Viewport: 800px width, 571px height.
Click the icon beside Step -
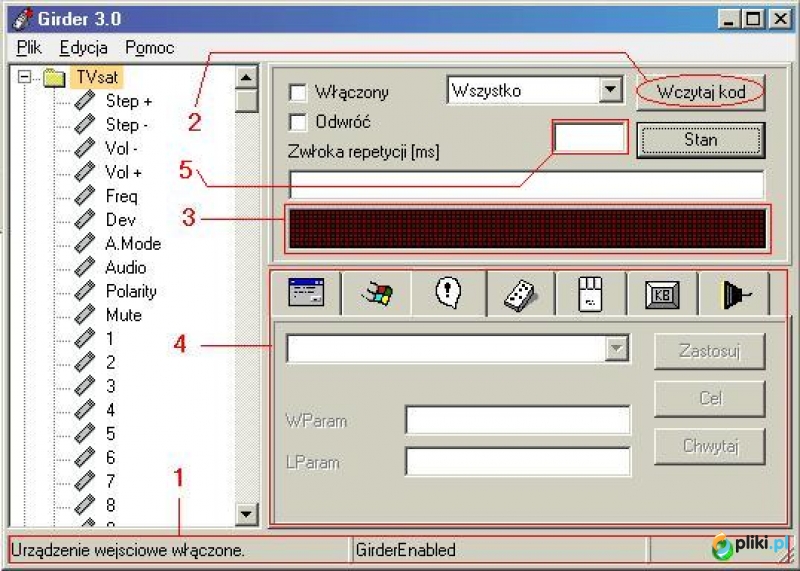(x=85, y=124)
